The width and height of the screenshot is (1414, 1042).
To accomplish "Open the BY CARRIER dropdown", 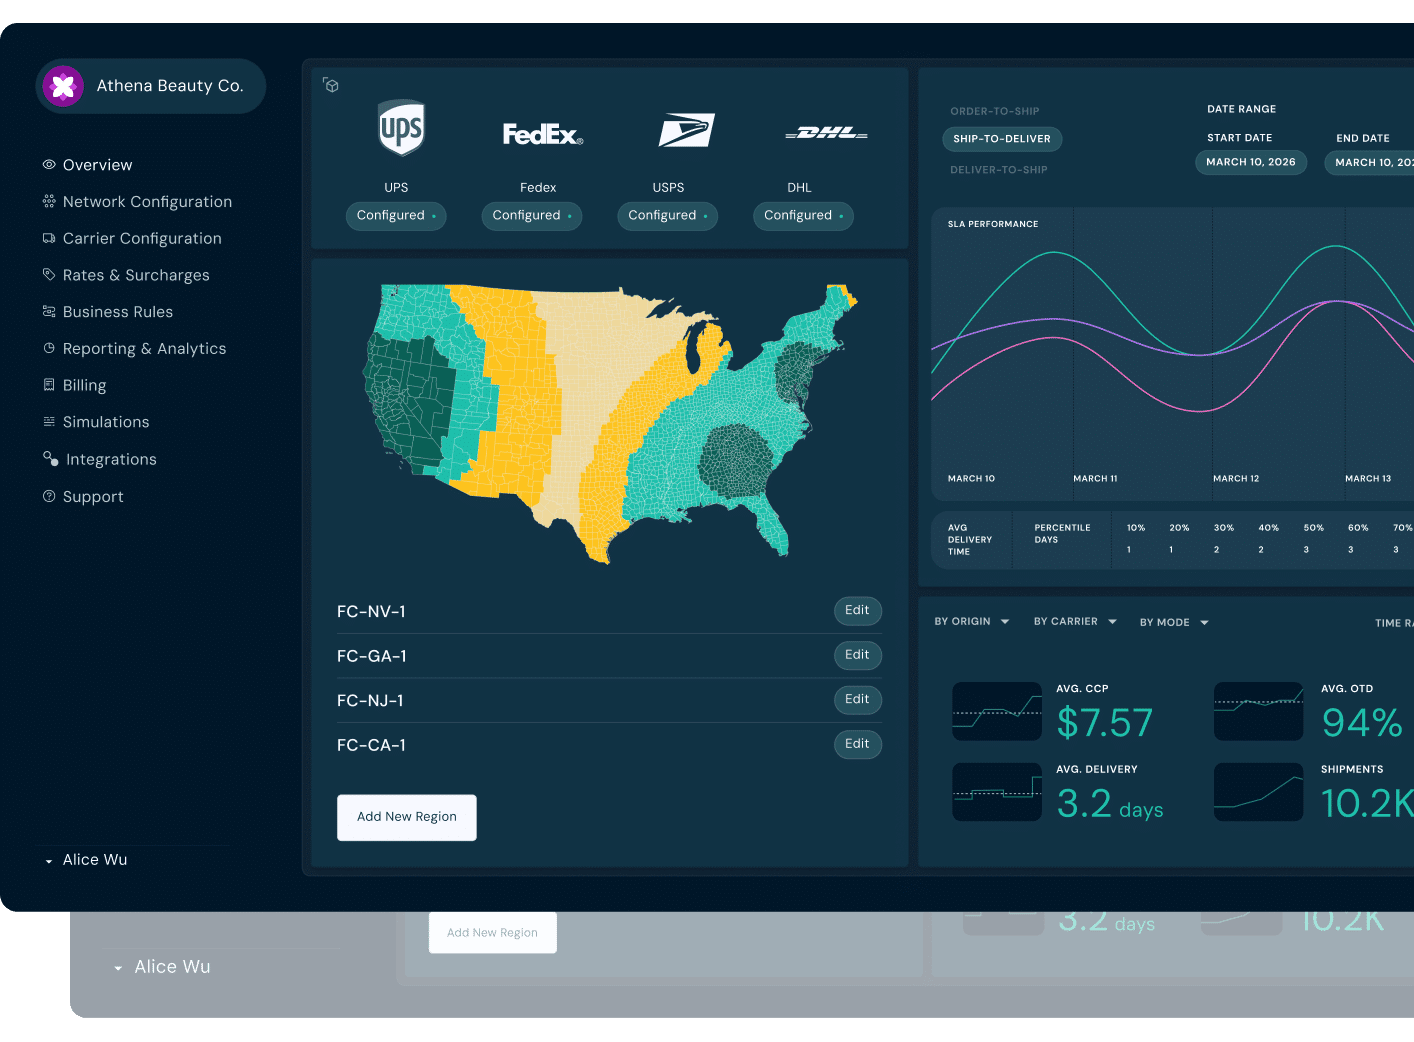I will pyautogui.click(x=1074, y=621).
